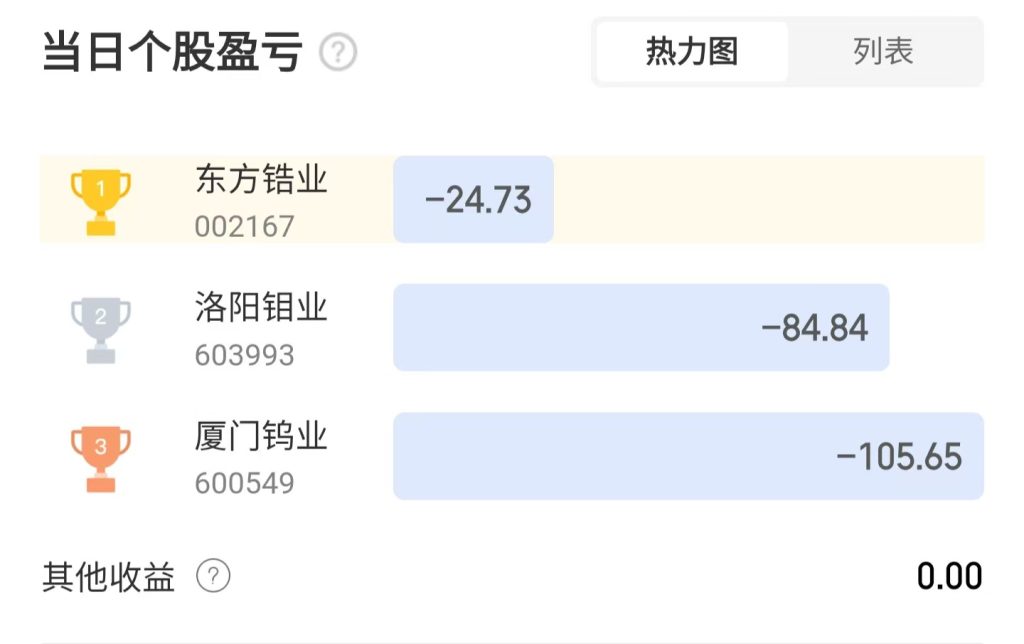Click the 其他收益 label

coord(108,577)
